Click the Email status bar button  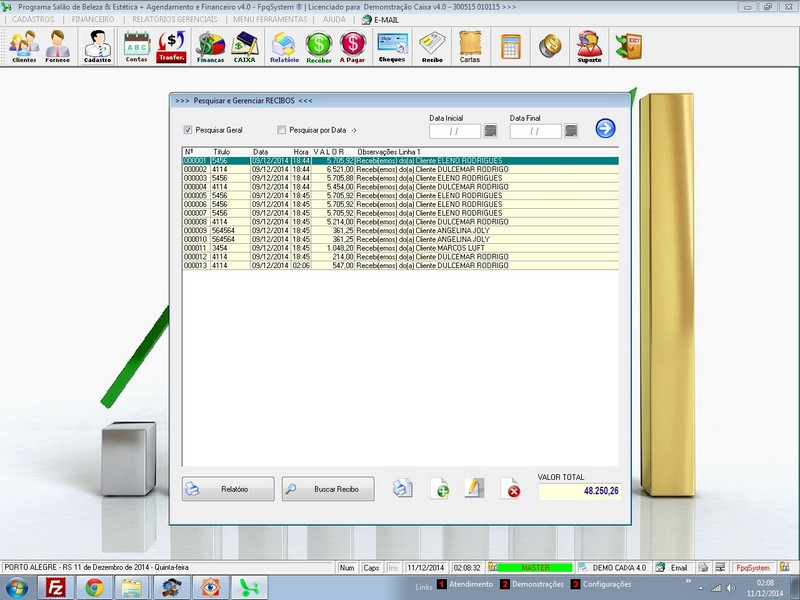coord(672,567)
